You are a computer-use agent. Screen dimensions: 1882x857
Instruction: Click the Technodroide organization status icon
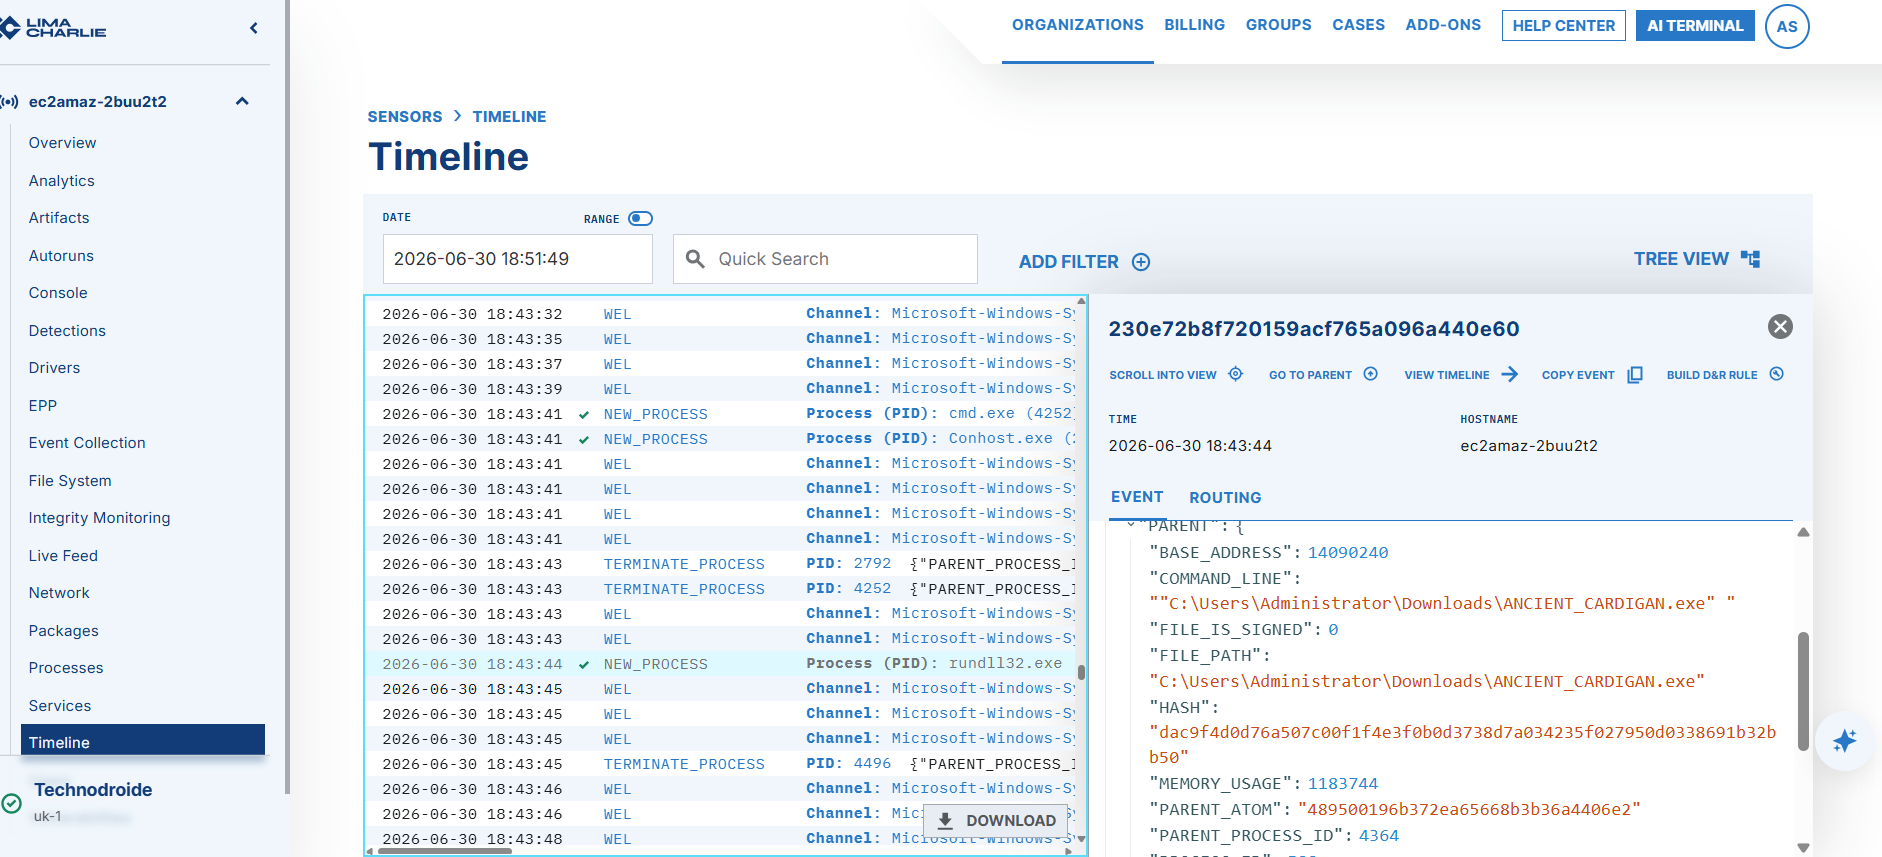coord(11,803)
